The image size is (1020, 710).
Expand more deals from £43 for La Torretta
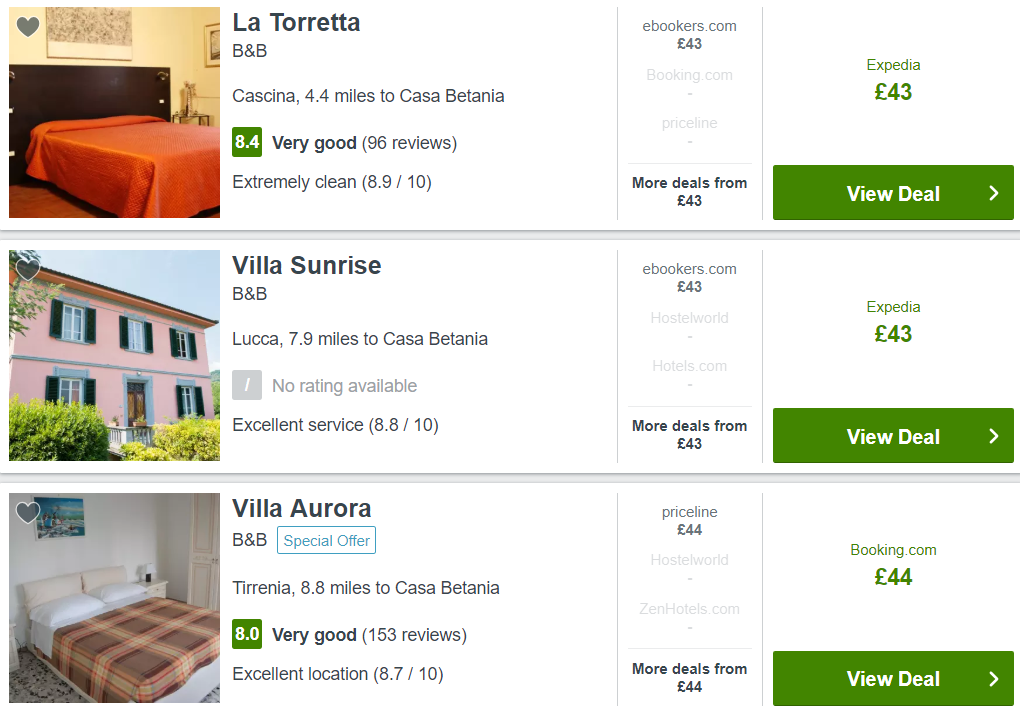(x=689, y=191)
